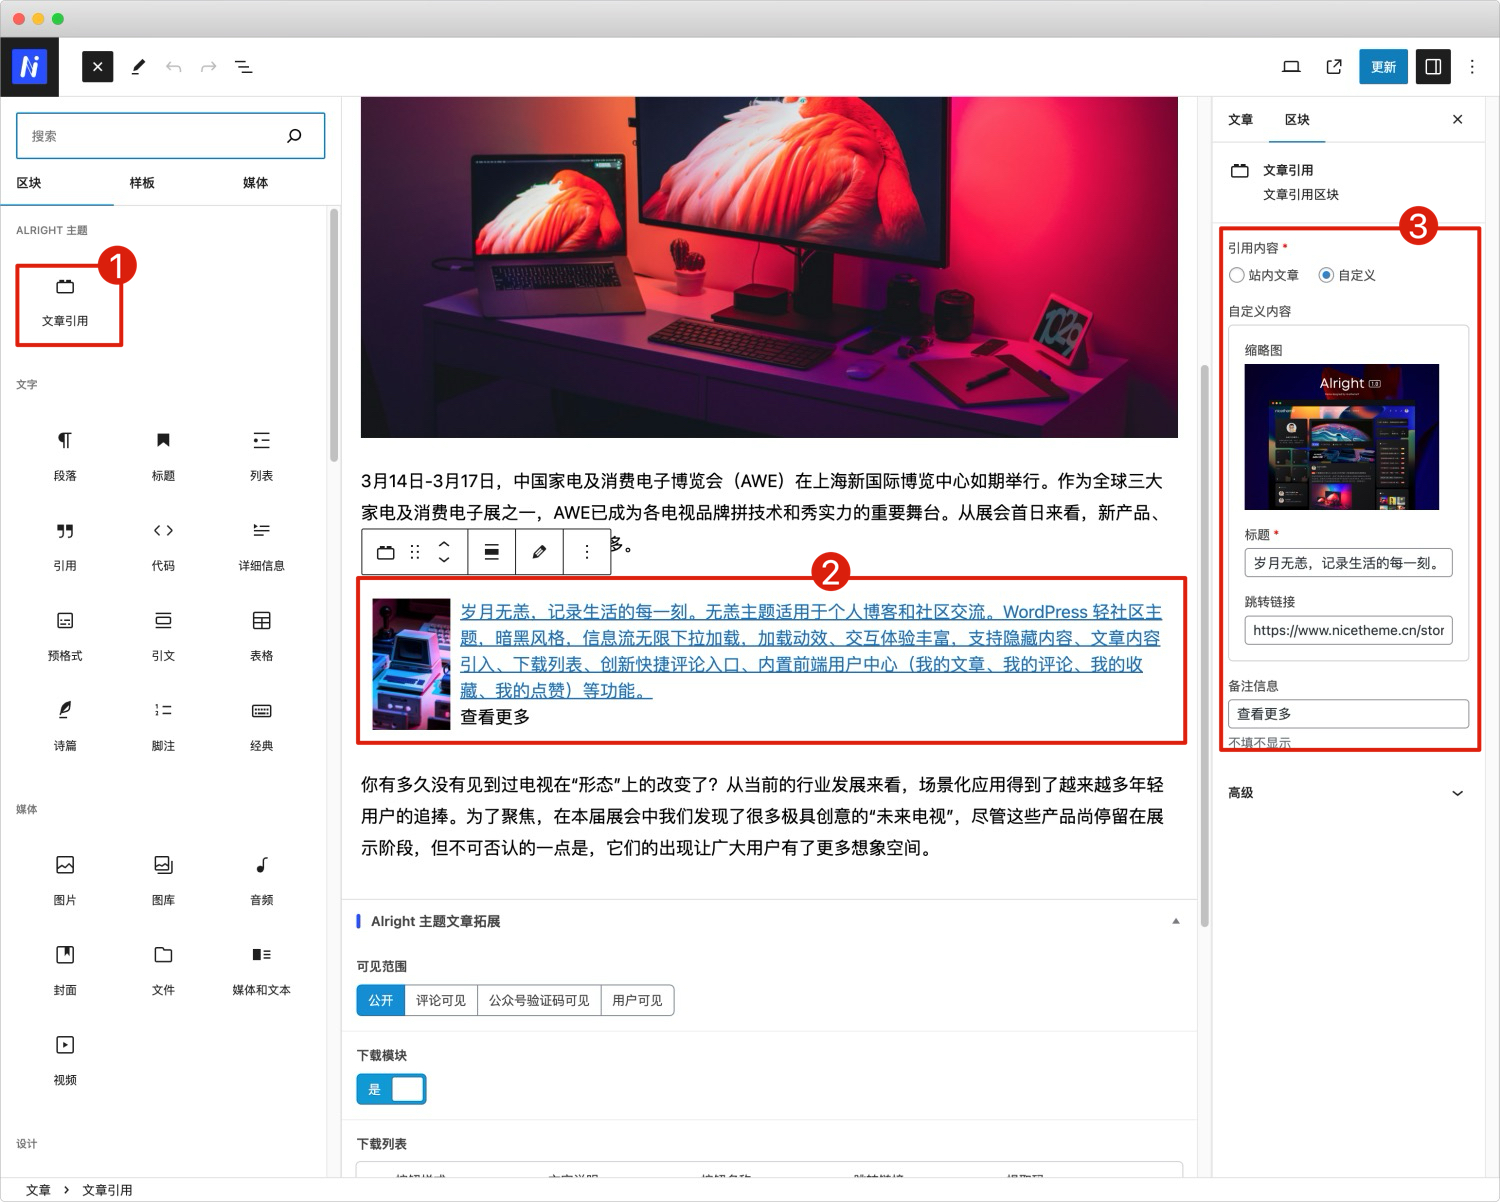Set visibility to 公众号验证码可见
The width and height of the screenshot is (1500, 1202).
pos(539,1000)
